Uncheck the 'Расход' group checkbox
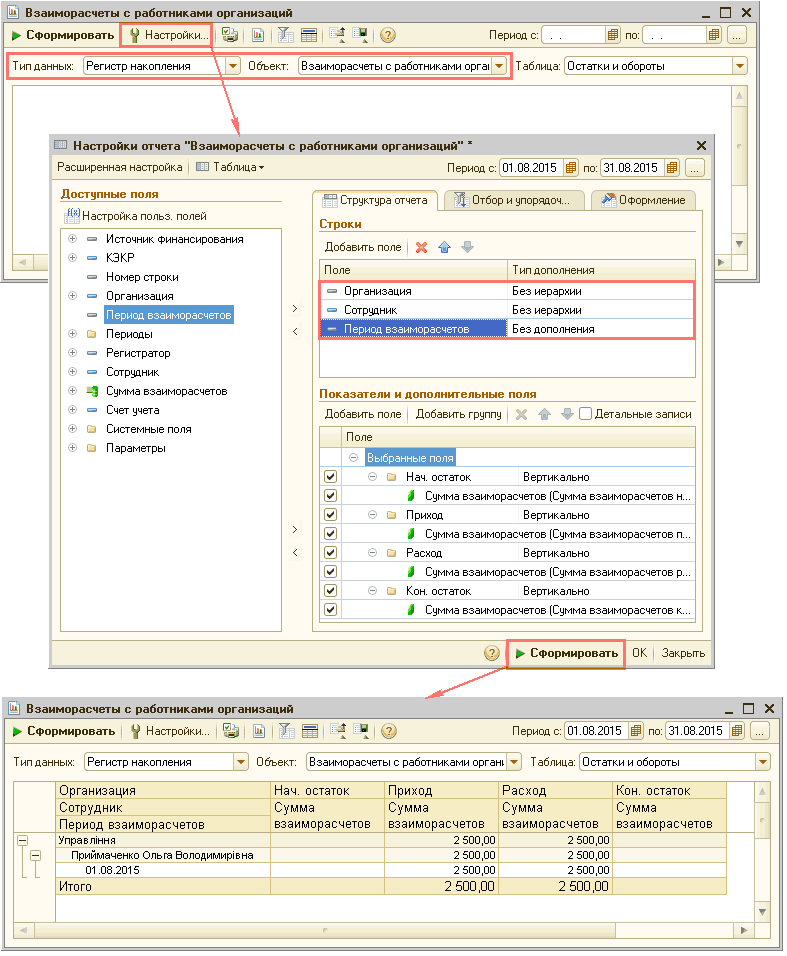Viewport: 787px width, 956px height. pyautogui.click(x=330, y=553)
